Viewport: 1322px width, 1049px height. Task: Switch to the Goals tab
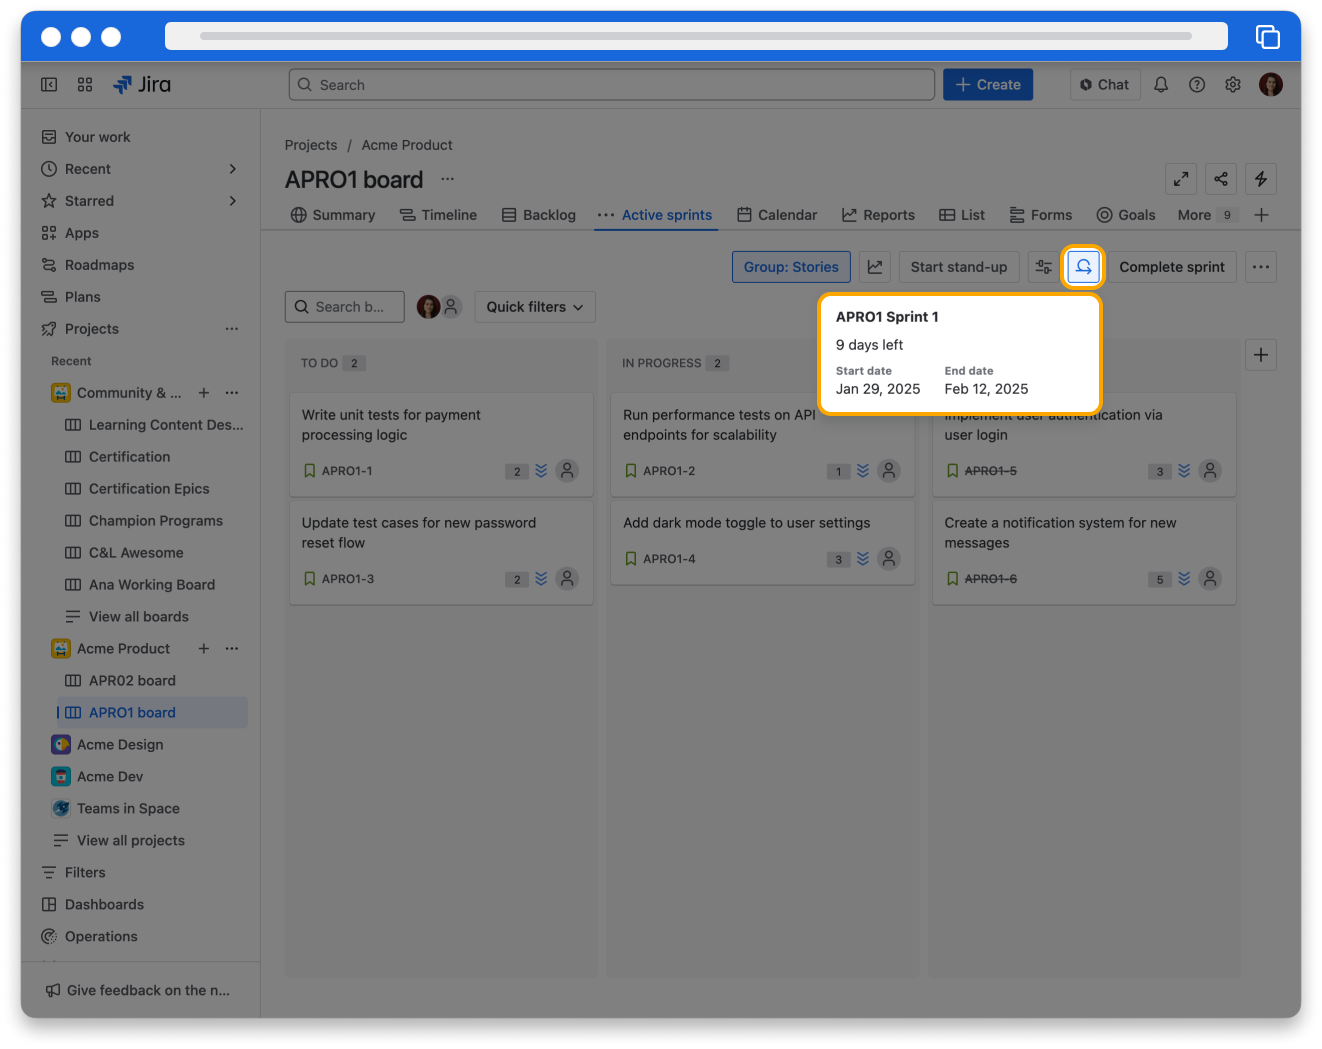click(x=1126, y=215)
